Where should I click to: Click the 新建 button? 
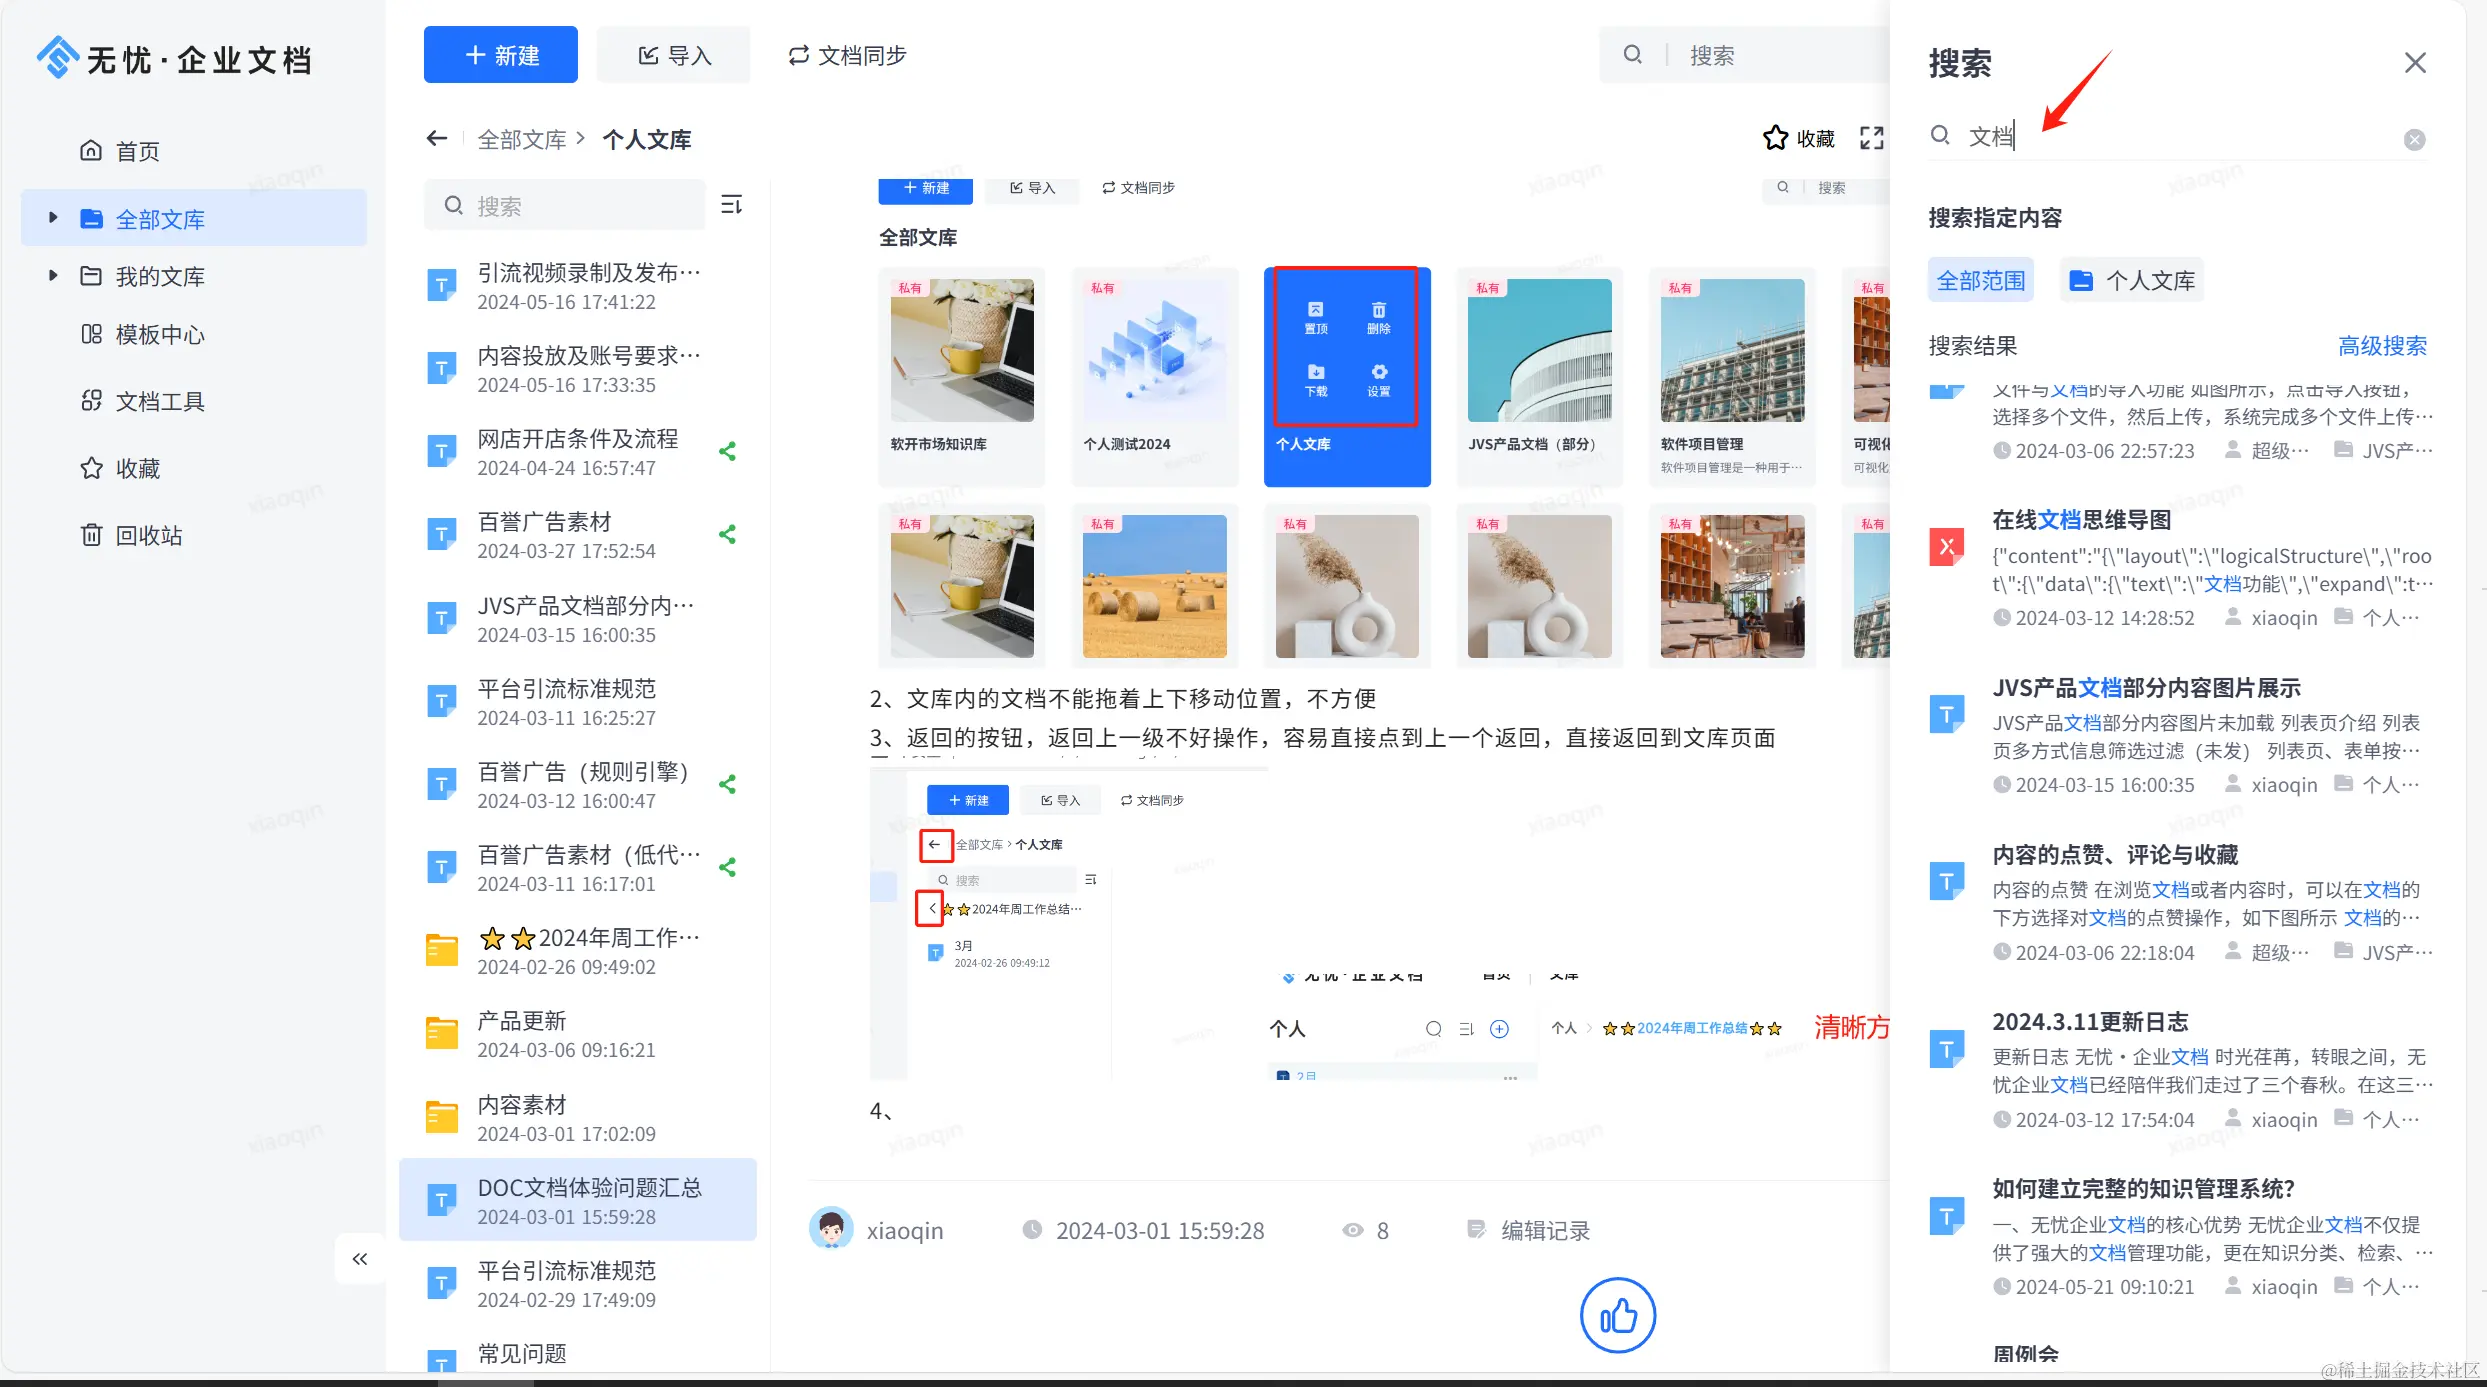pyautogui.click(x=501, y=55)
